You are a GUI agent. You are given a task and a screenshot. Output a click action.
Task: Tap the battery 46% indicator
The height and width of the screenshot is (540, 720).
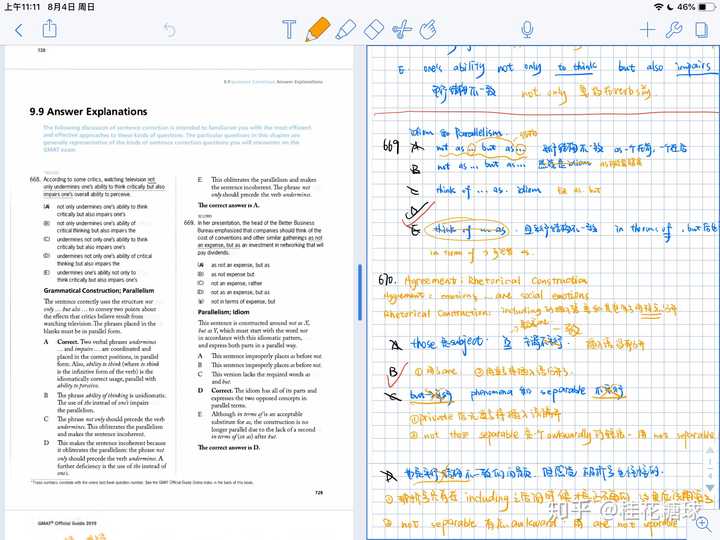[696, 7]
